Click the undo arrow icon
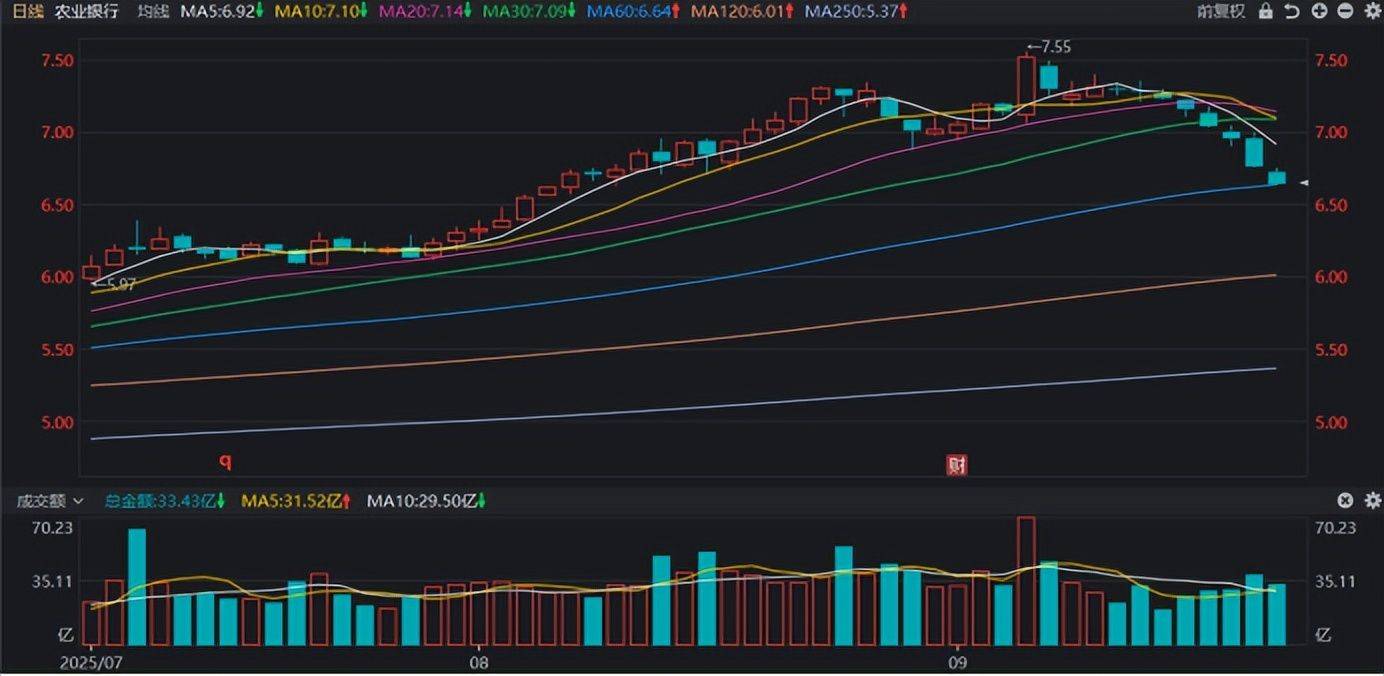1384x676 pixels. [x=1292, y=12]
